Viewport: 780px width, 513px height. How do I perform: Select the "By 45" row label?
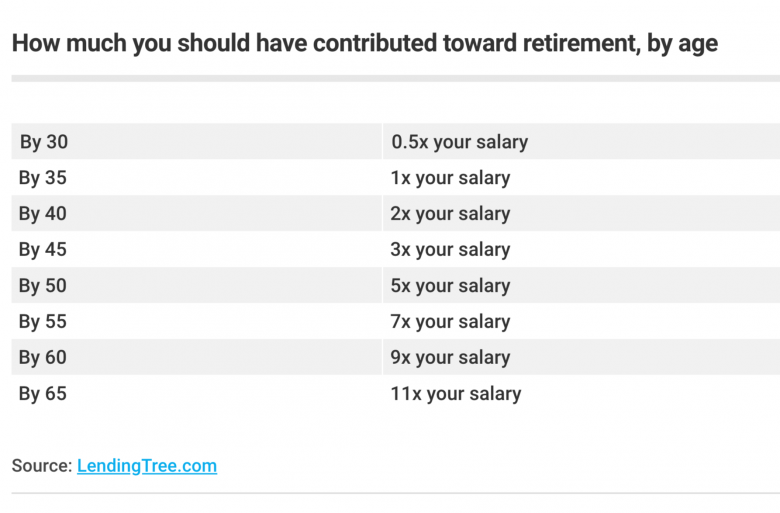[x=43, y=250]
